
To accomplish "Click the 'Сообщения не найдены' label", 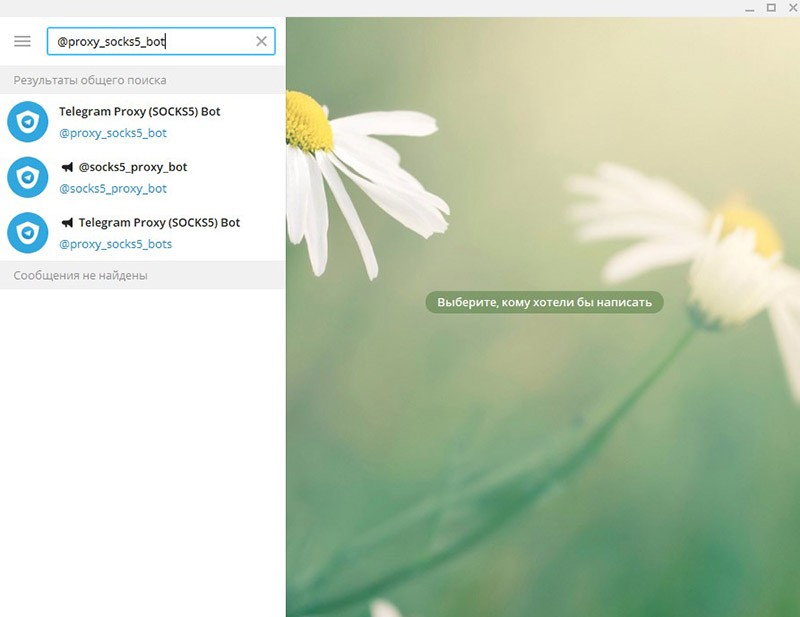I will tap(80, 275).
